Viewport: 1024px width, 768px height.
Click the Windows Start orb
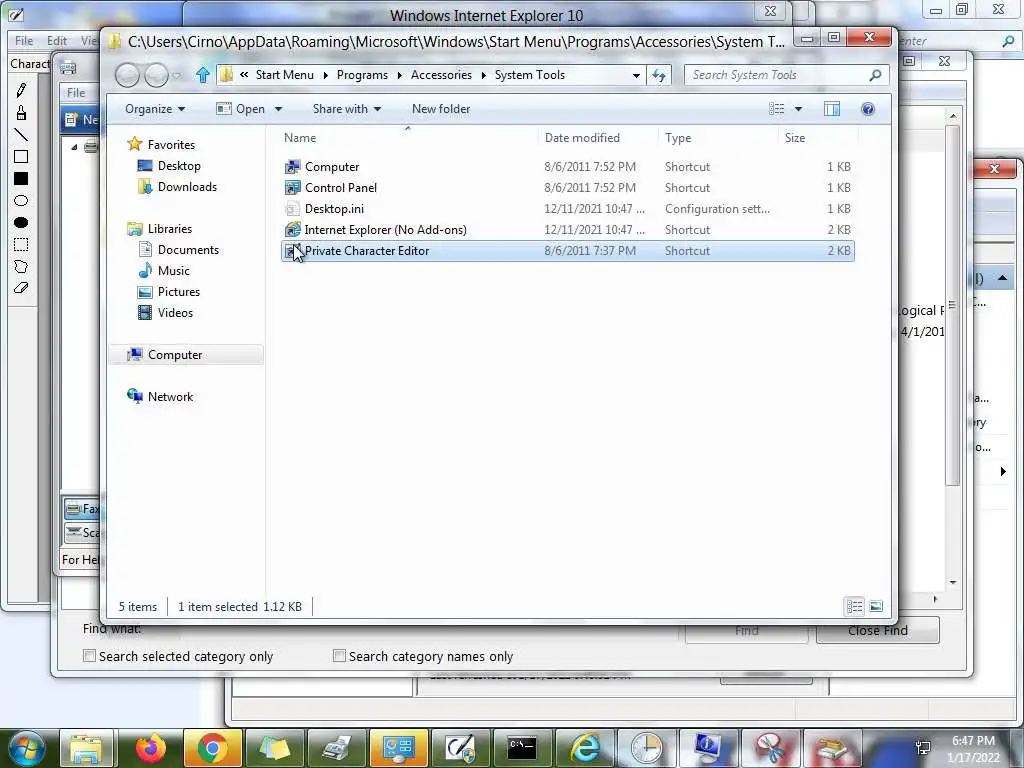click(26, 748)
